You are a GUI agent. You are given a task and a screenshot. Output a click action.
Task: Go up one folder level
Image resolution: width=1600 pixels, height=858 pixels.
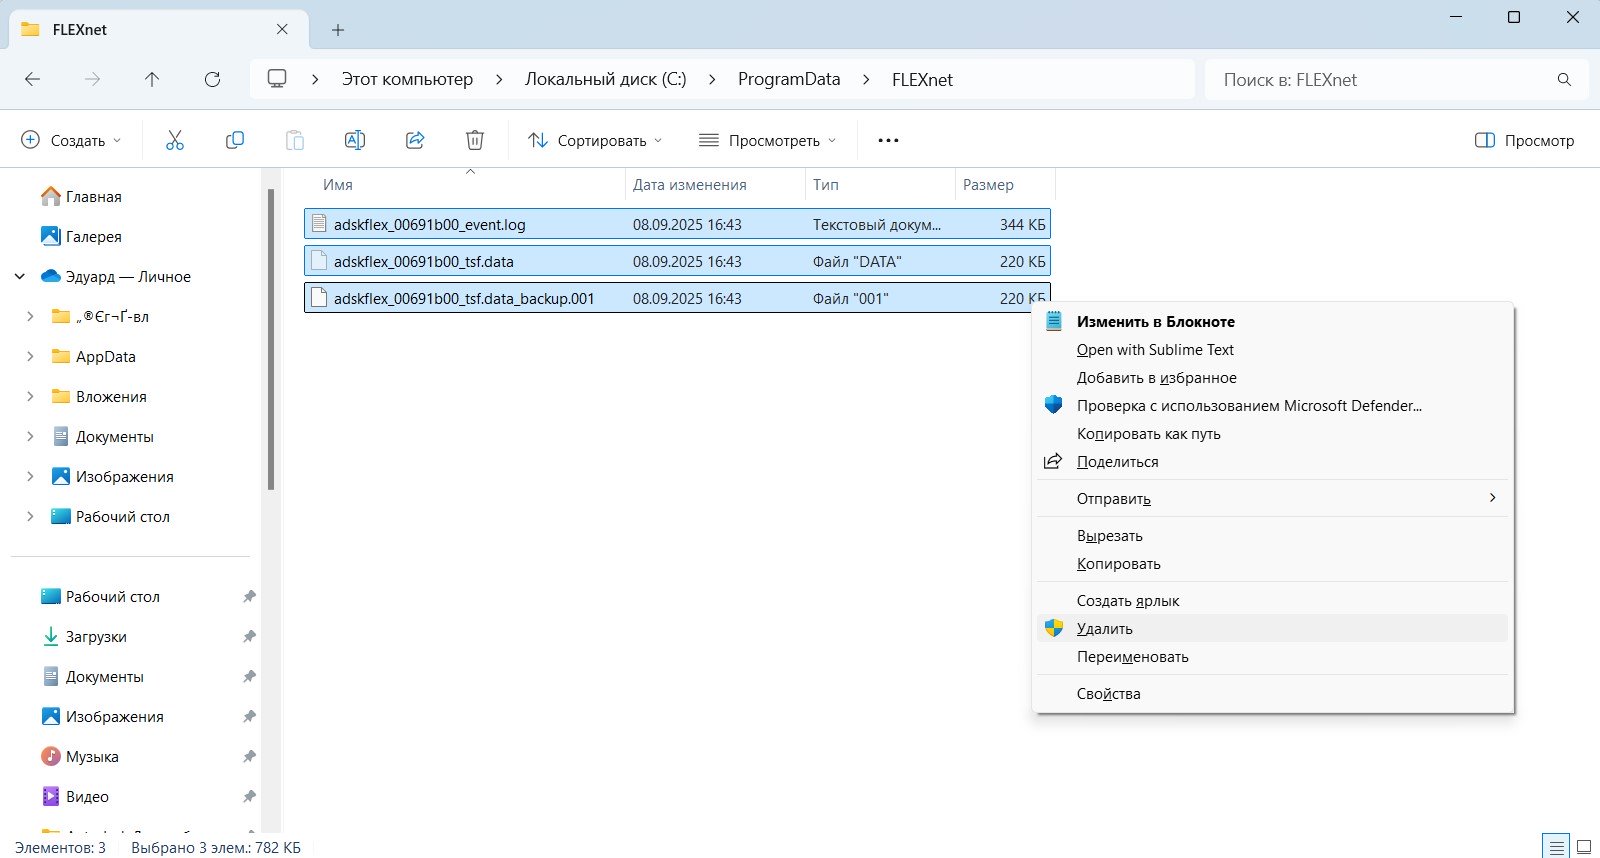pyautogui.click(x=152, y=80)
